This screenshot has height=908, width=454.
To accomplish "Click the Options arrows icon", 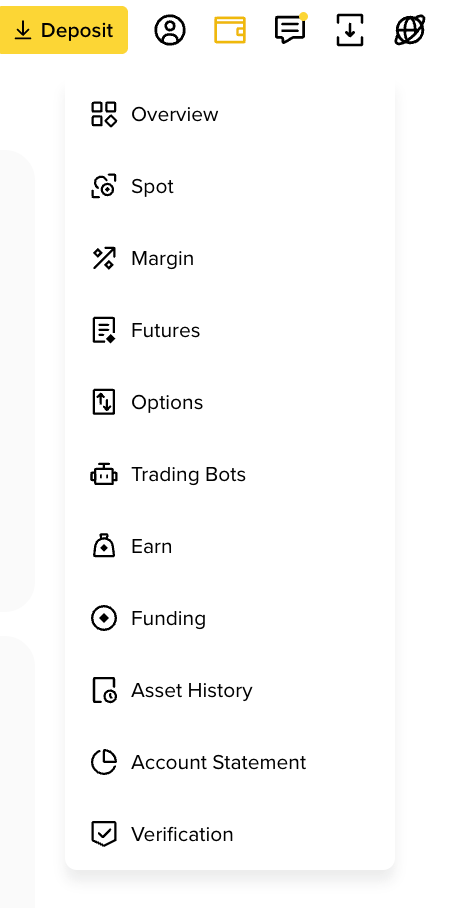I will [x=104, y=402].
